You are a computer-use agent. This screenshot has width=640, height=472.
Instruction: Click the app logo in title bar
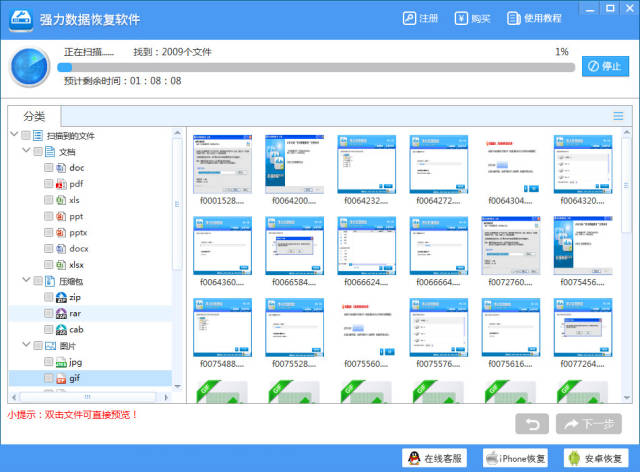(21, 19)
